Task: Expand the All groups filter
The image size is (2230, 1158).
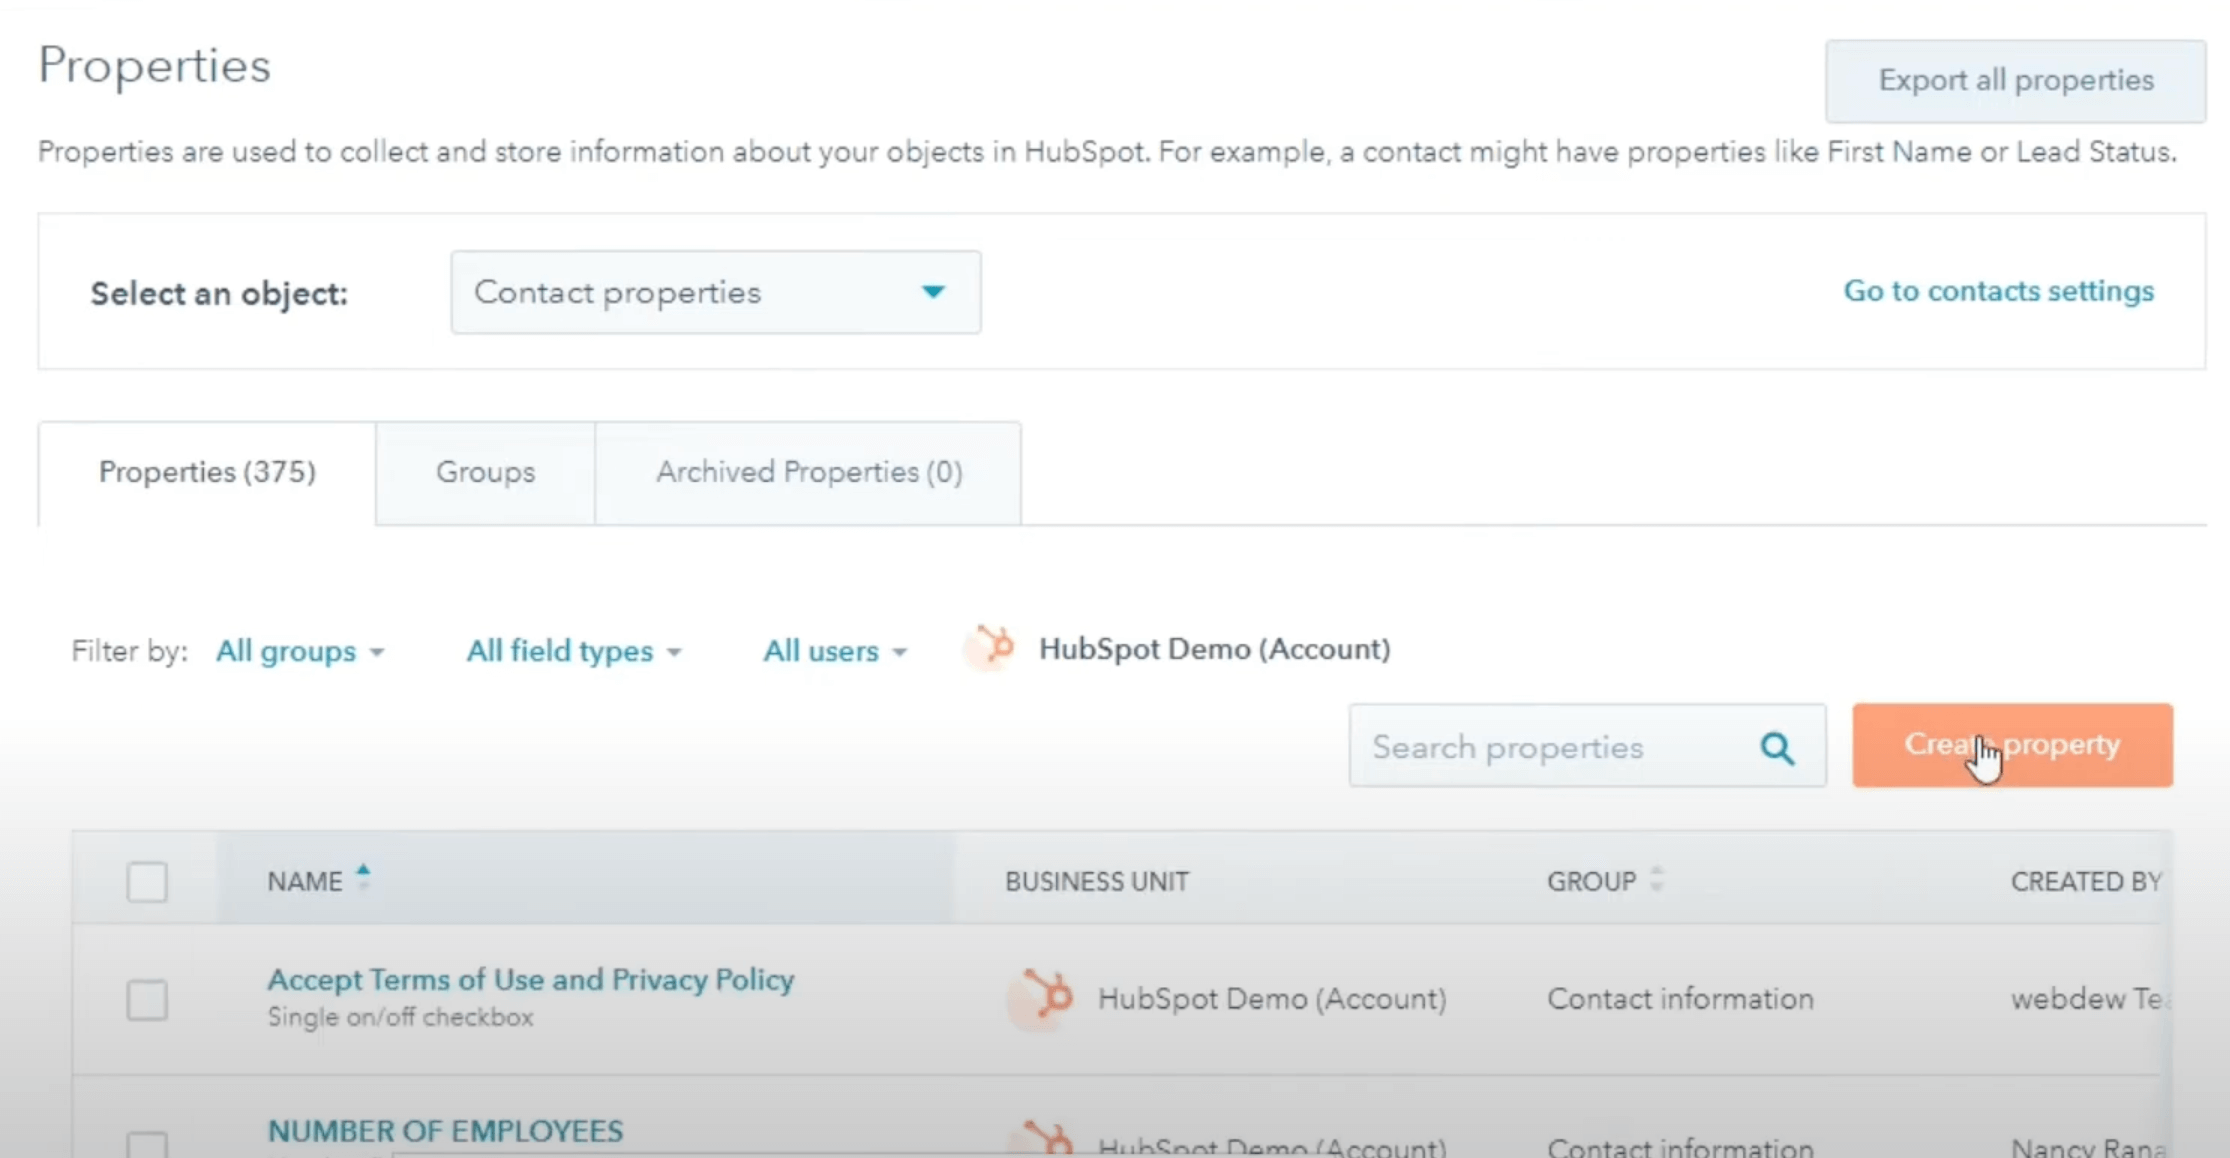Action: pos(300,651)
